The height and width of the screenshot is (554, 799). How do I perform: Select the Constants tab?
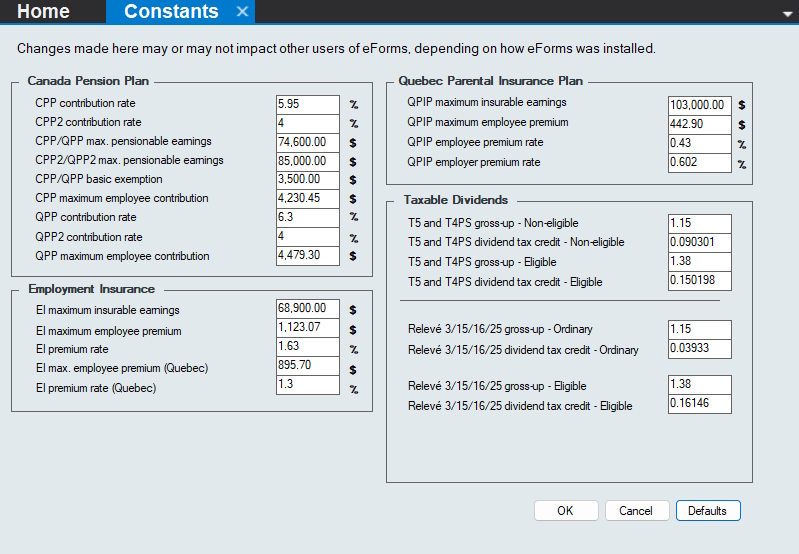pos(171,12)
